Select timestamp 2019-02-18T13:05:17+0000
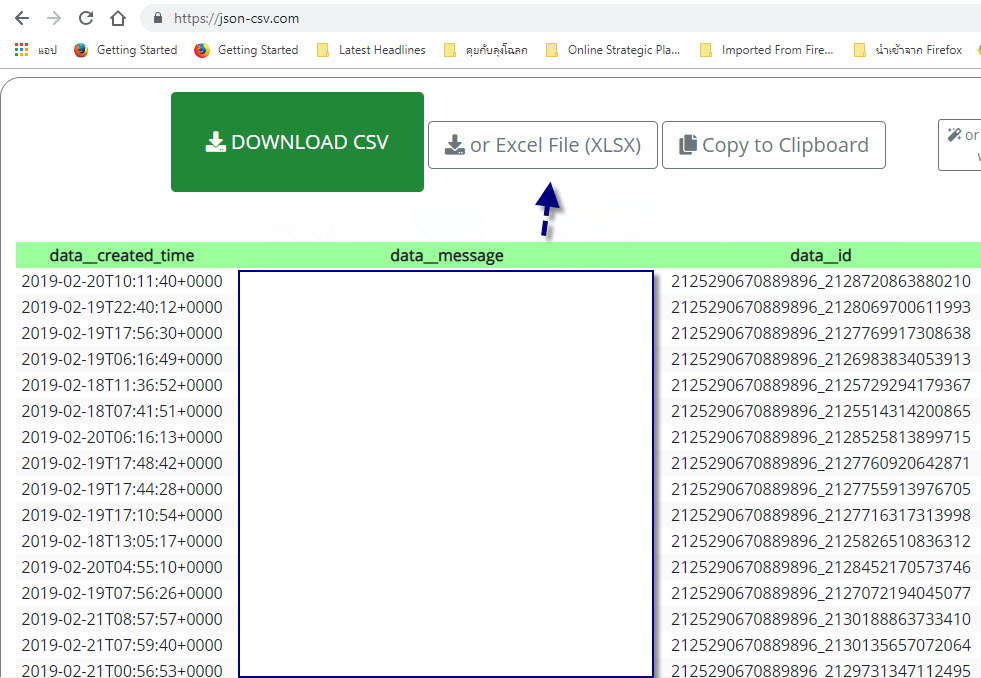The image size is (981, 678). tap(122, 541)
